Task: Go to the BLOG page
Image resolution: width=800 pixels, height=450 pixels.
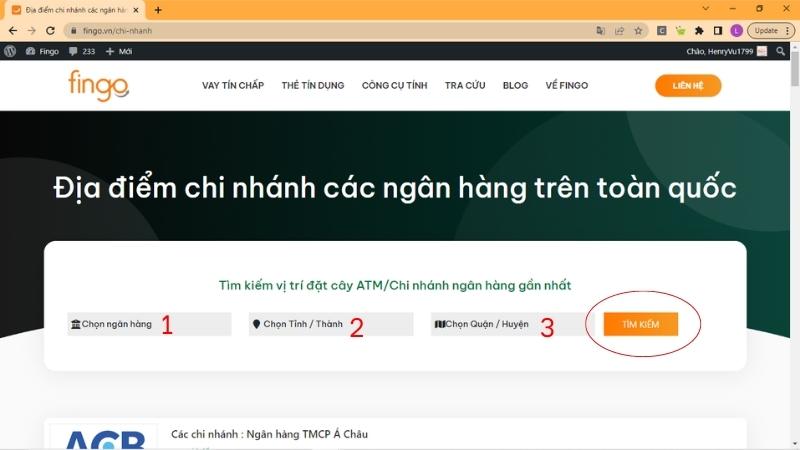Action: (515, 85)
